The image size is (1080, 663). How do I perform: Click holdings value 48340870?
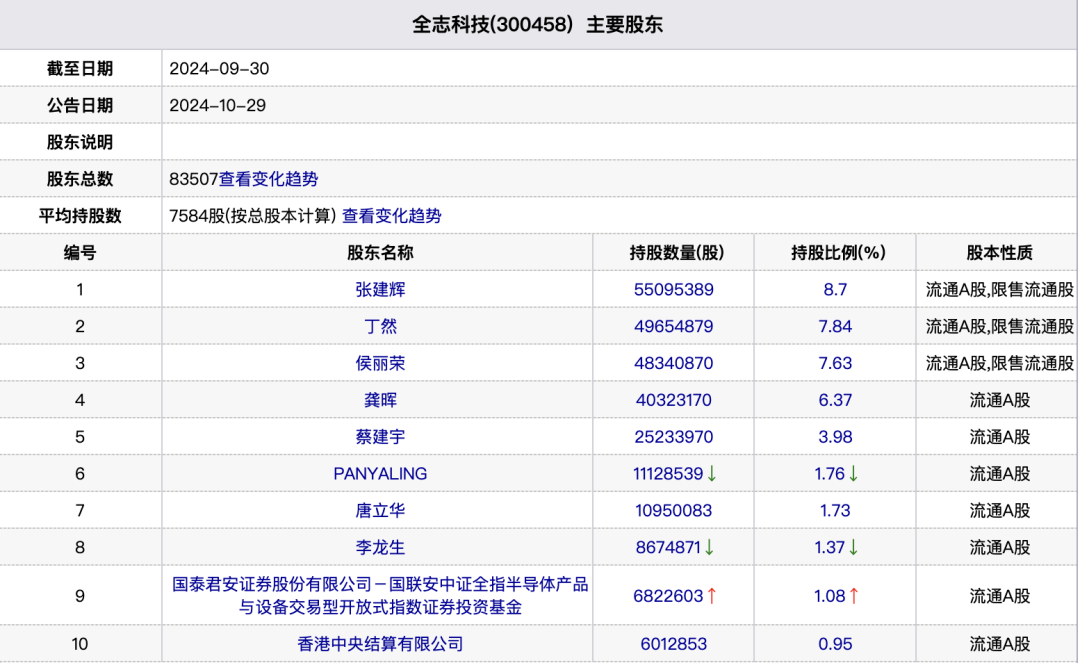674,364
